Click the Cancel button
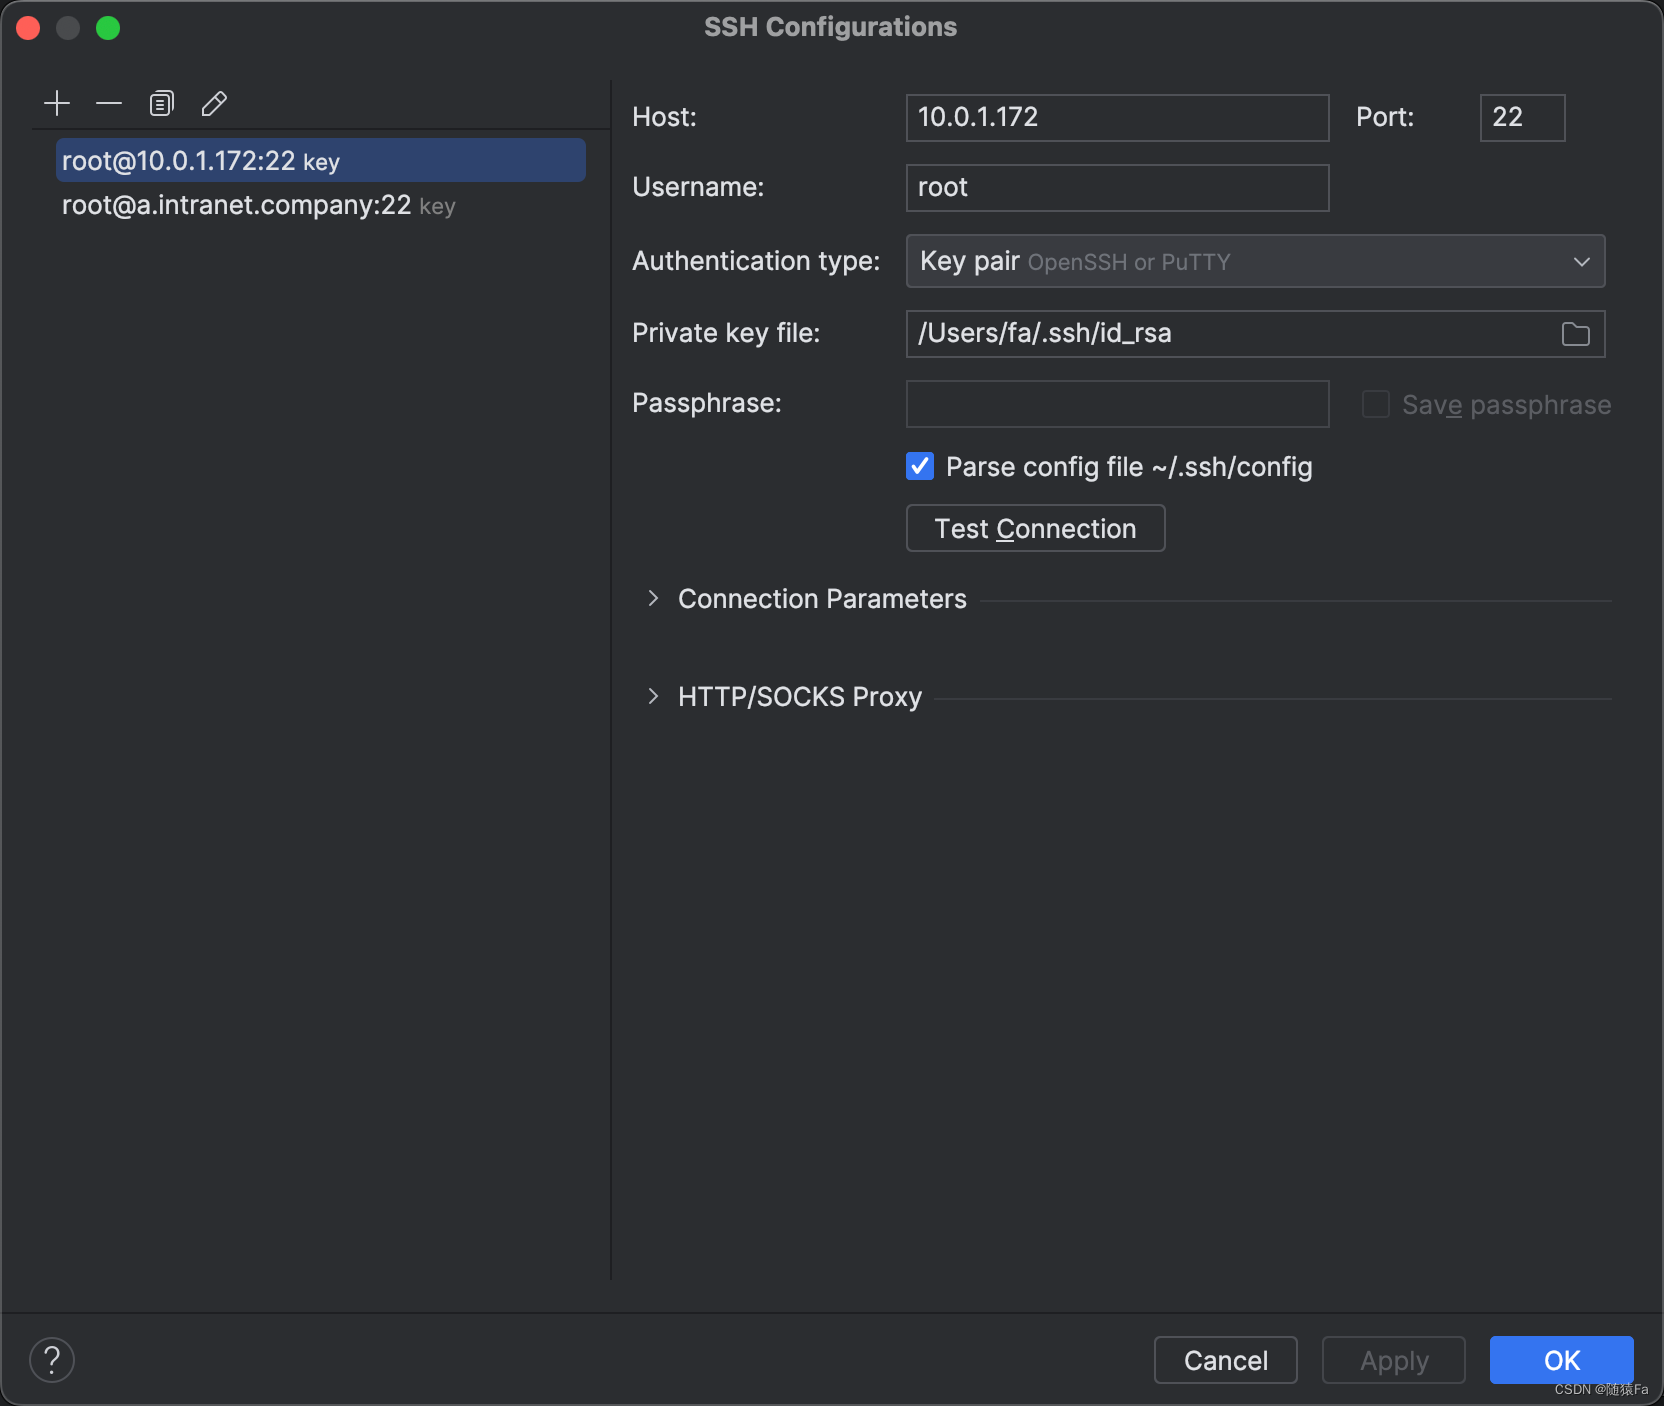This screenshot has height=1406, width=1664. point(1225,1360)
